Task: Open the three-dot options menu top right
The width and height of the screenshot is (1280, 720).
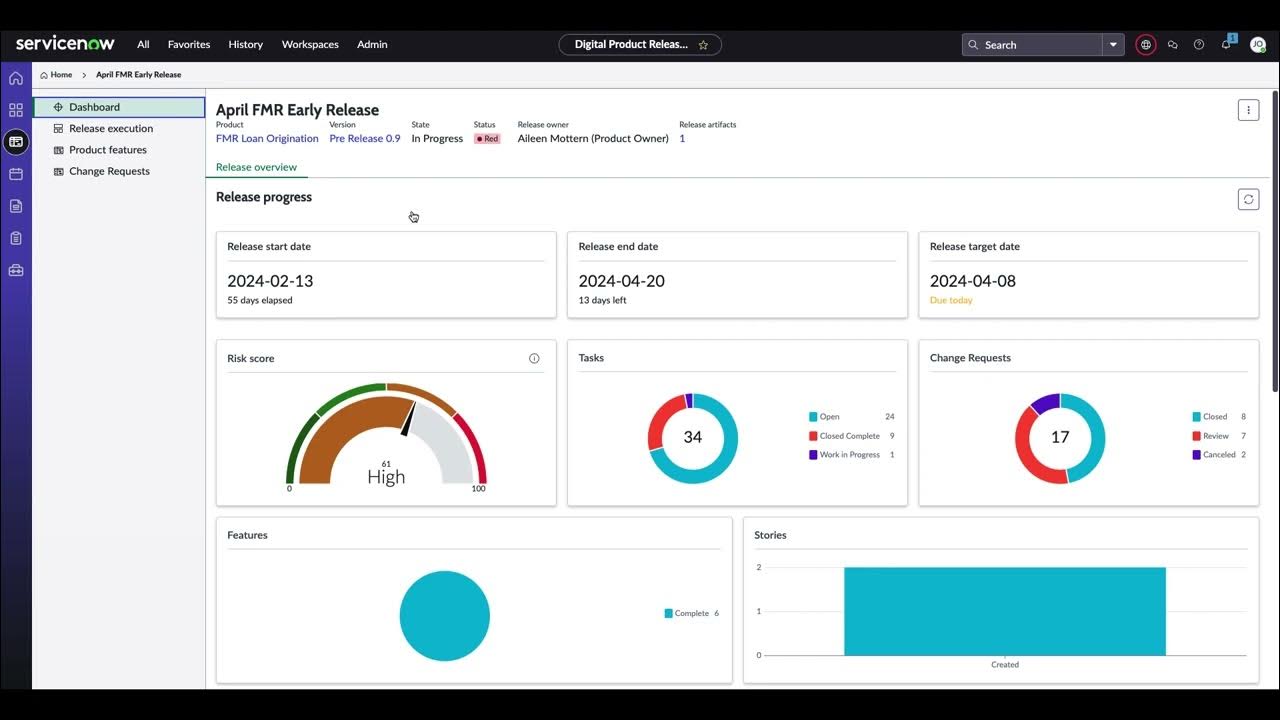Action: click(1248, 110)
